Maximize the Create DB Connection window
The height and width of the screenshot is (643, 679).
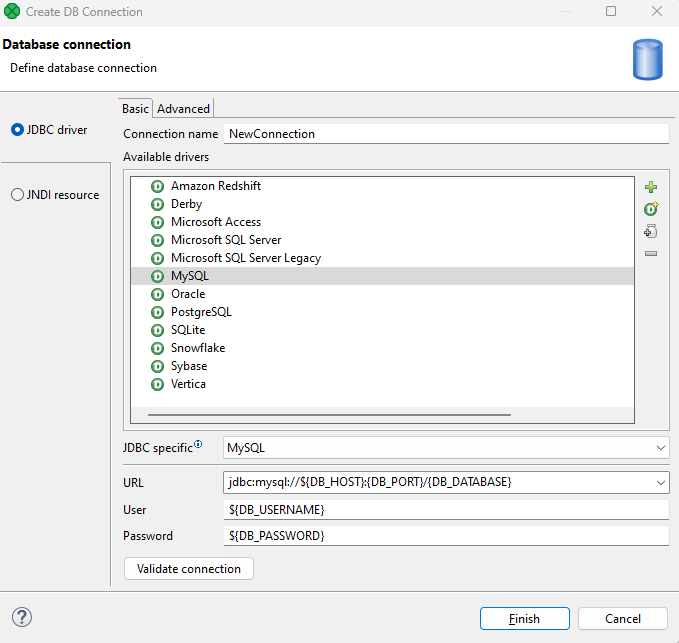(x=611, y=11)
